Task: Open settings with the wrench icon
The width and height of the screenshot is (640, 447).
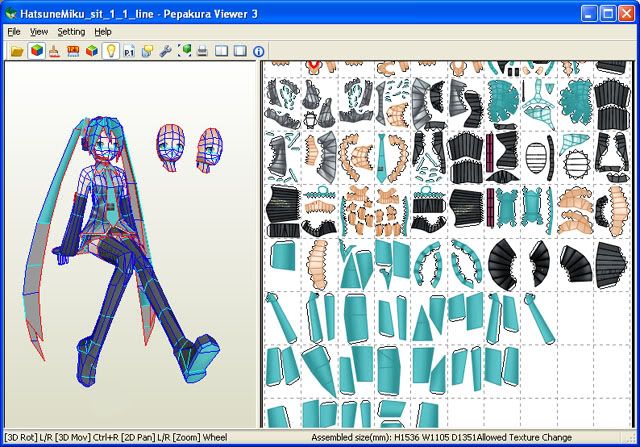Action: click(166, 51)
